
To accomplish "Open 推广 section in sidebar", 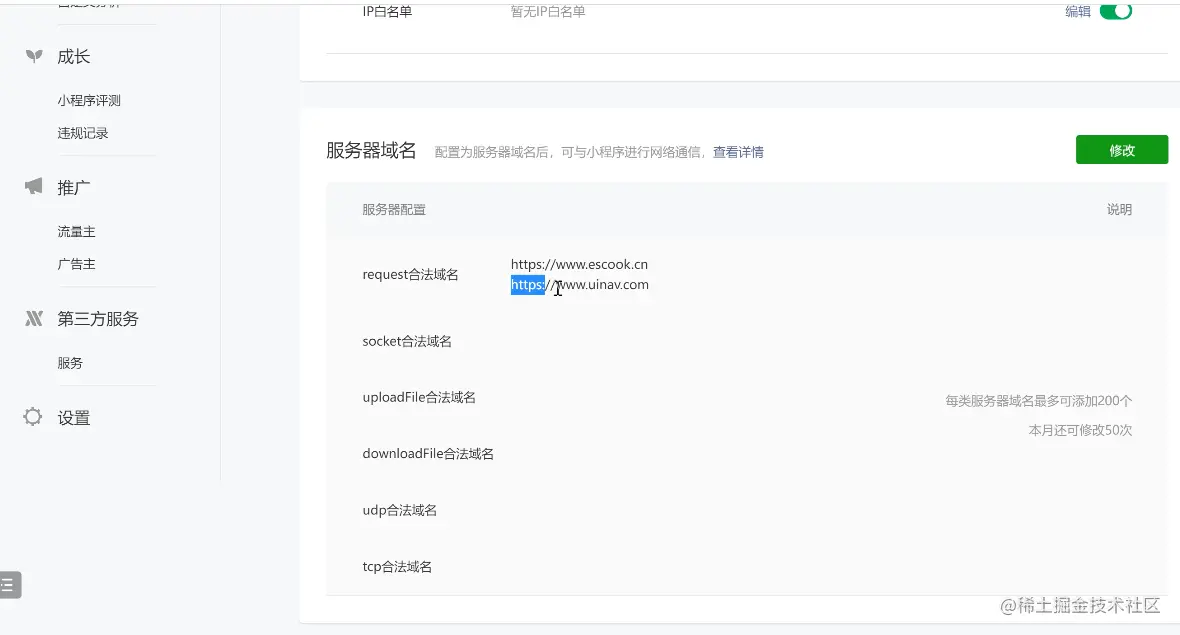I will 74,187.
